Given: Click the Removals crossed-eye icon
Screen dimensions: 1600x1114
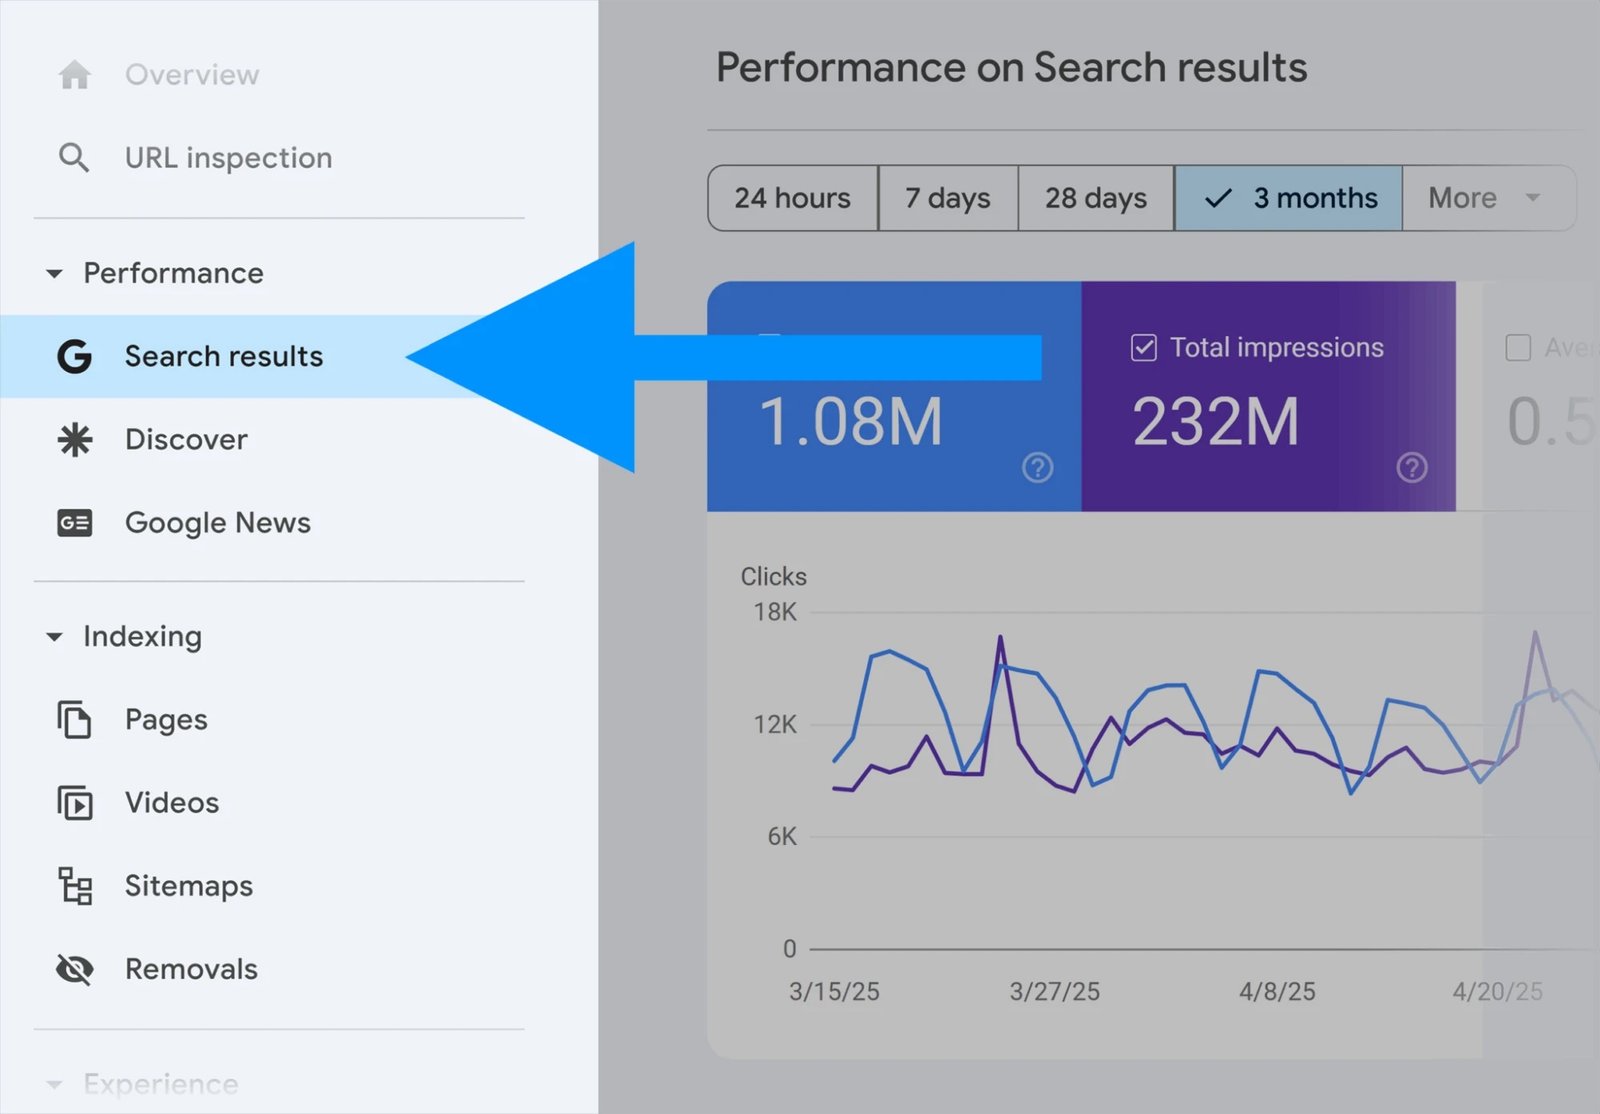Looking at the screenshot, I should click(75, 969).
